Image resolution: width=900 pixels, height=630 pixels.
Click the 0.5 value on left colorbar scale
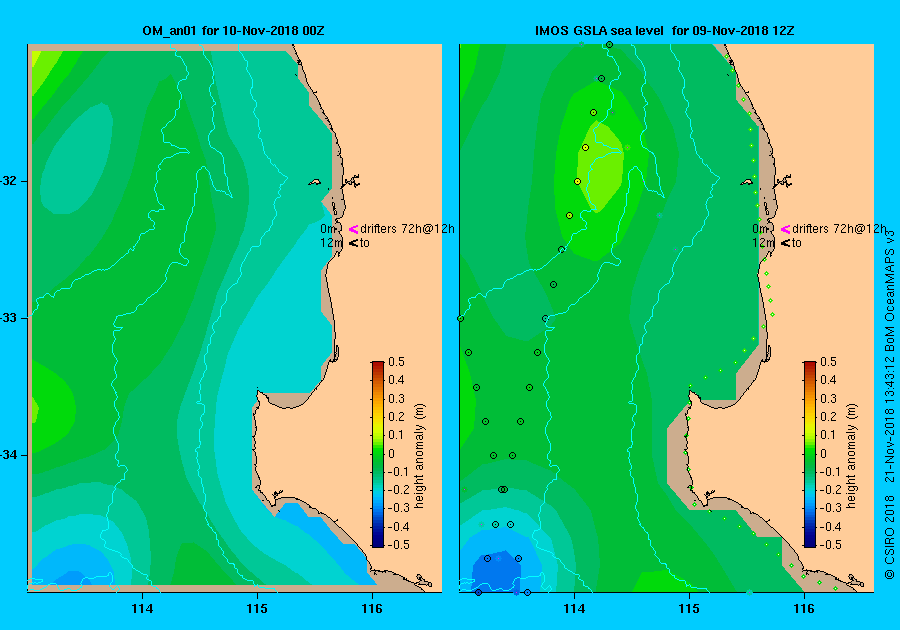click(x=397, y=362)
